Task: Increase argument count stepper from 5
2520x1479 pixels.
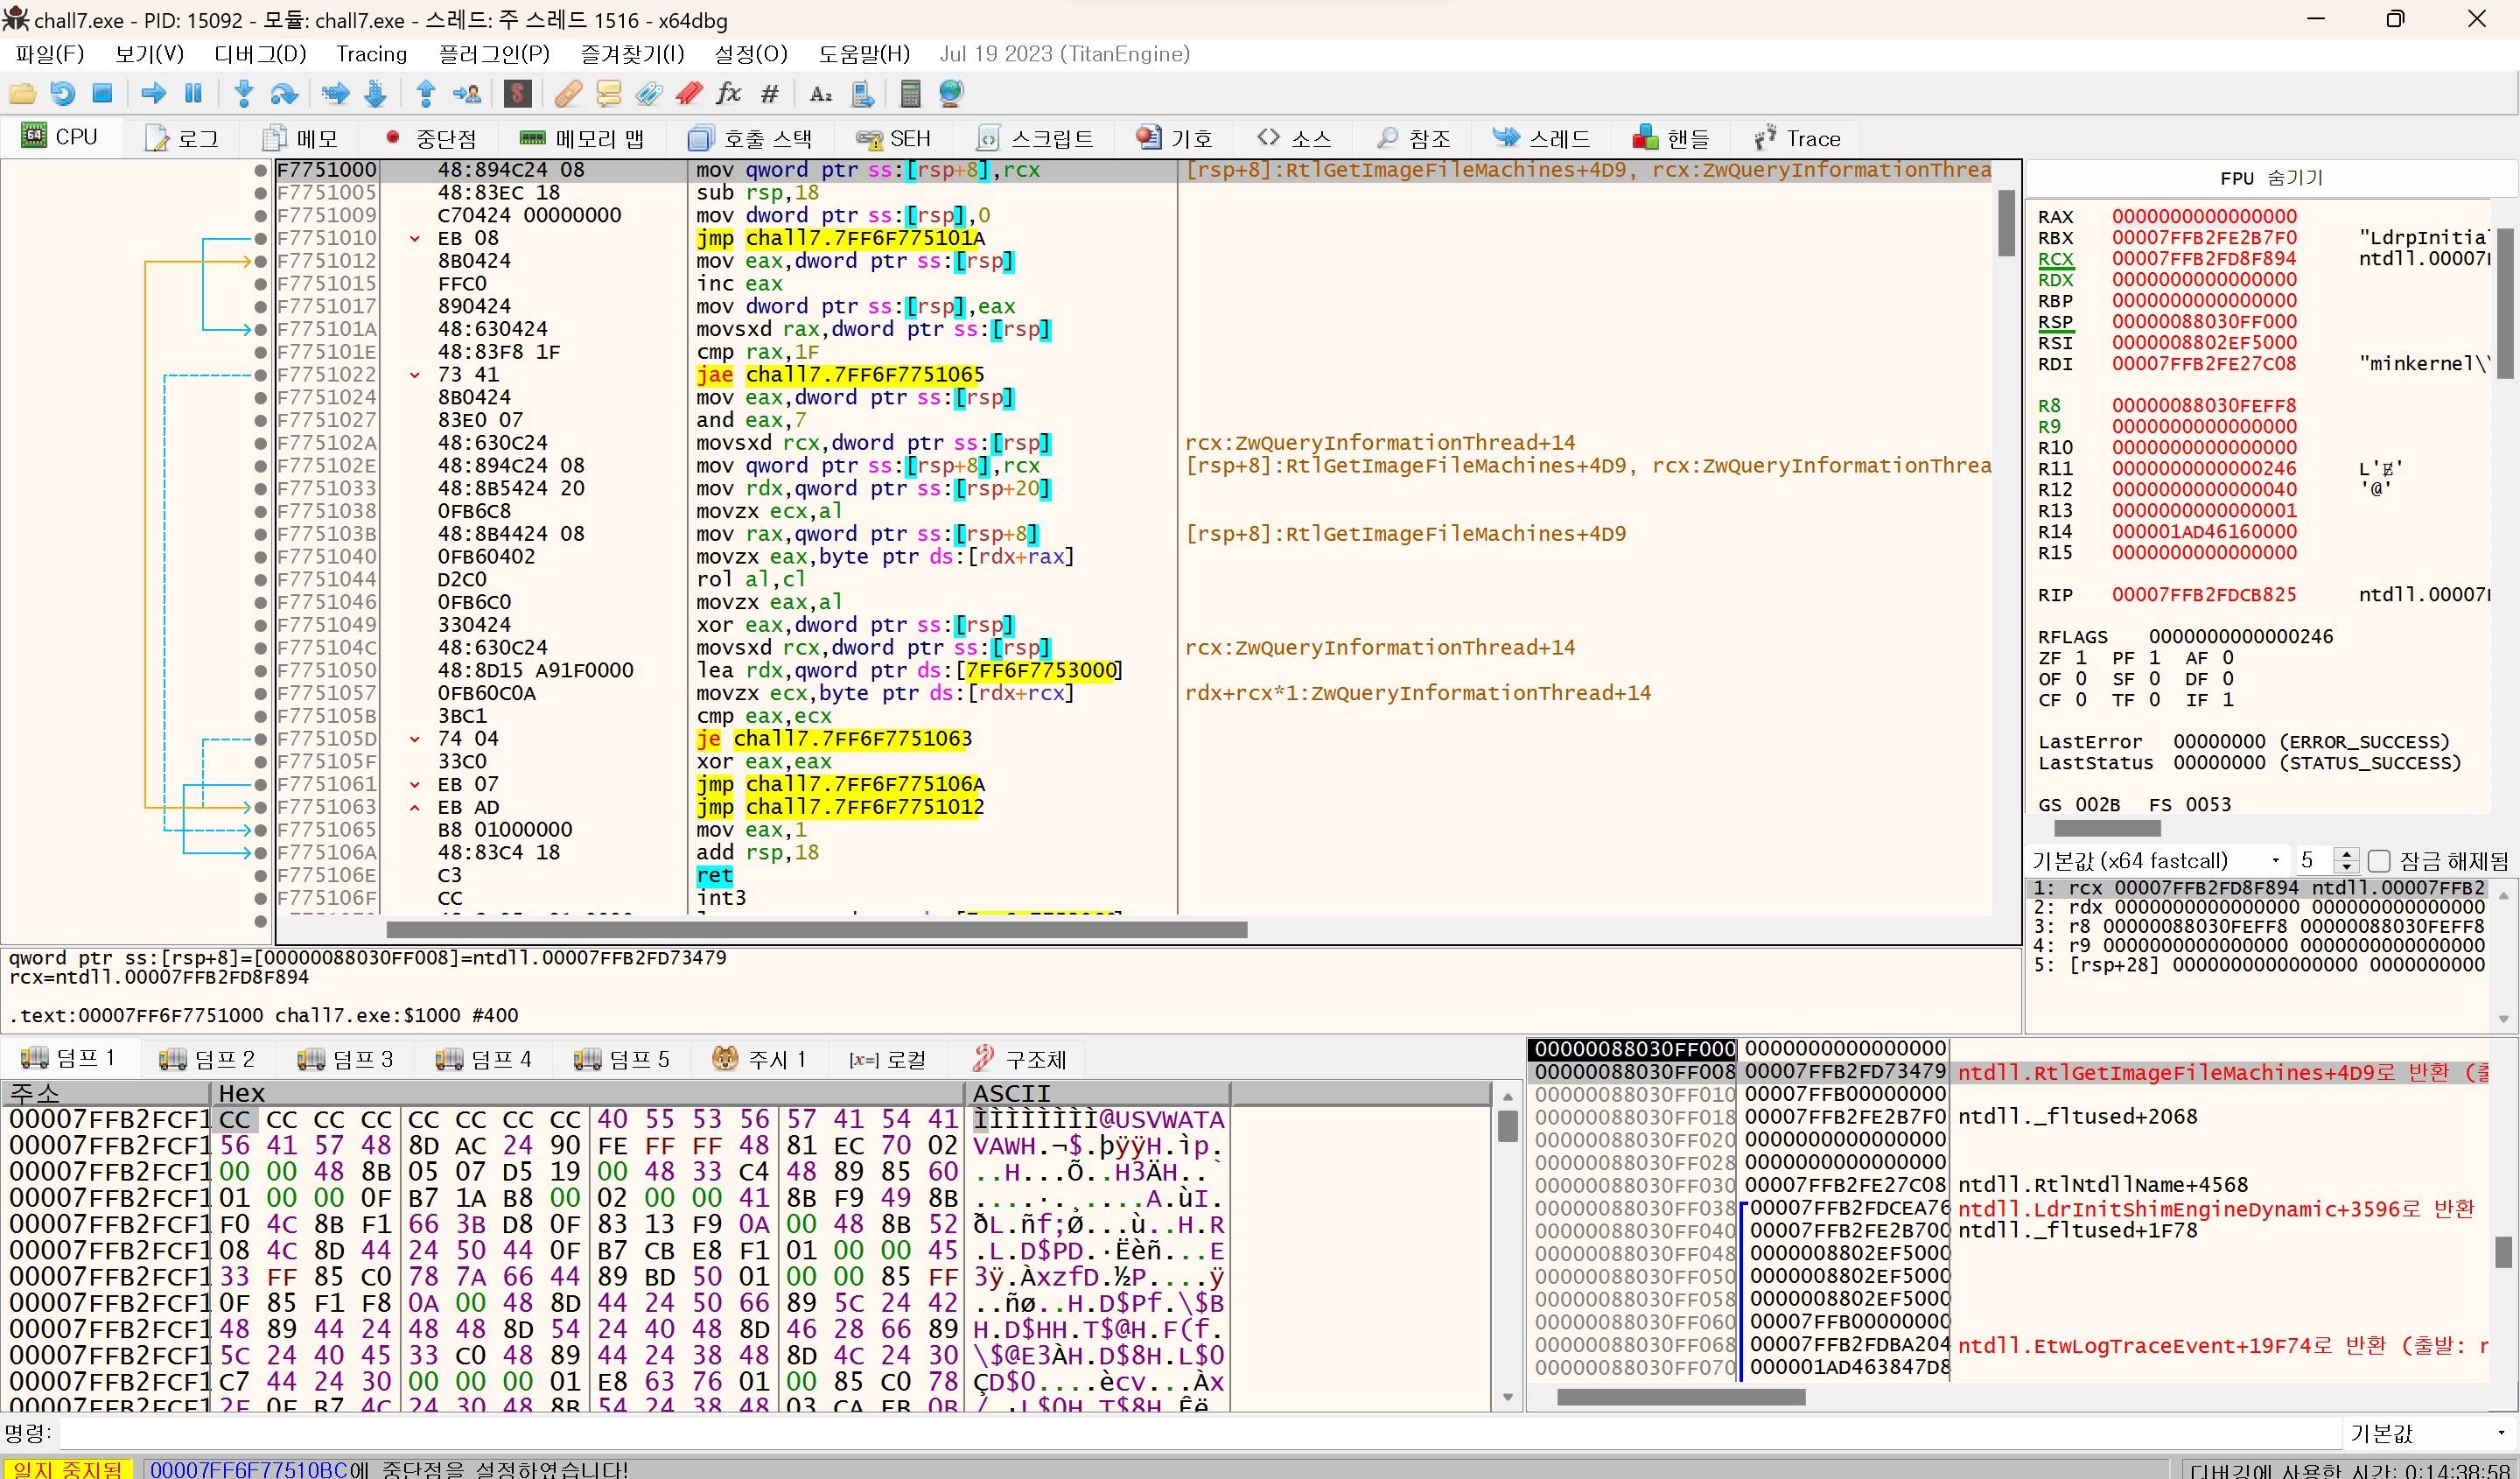Action: coord(2346,854)
